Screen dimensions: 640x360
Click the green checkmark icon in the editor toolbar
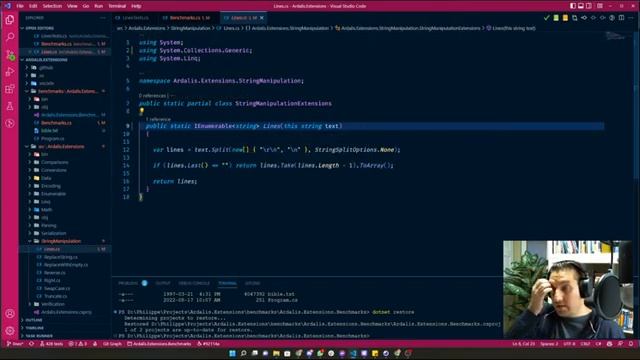(547, 18)
